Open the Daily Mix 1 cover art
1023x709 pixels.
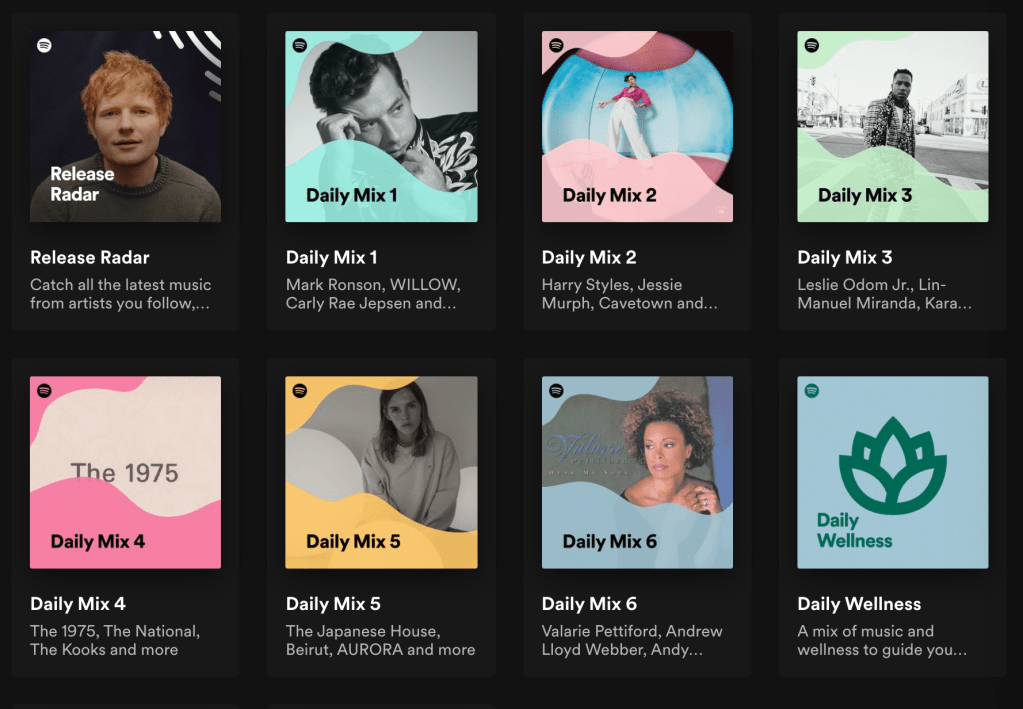381,126
